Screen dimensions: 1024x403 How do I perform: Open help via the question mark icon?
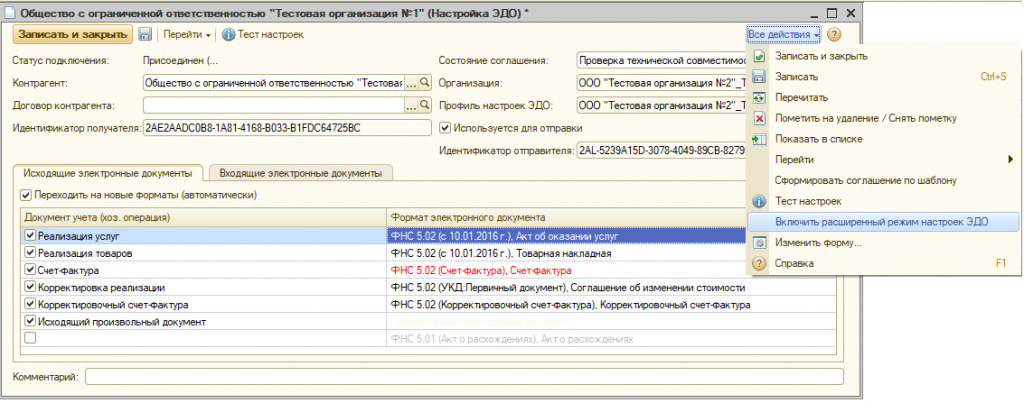click(834, 35)
